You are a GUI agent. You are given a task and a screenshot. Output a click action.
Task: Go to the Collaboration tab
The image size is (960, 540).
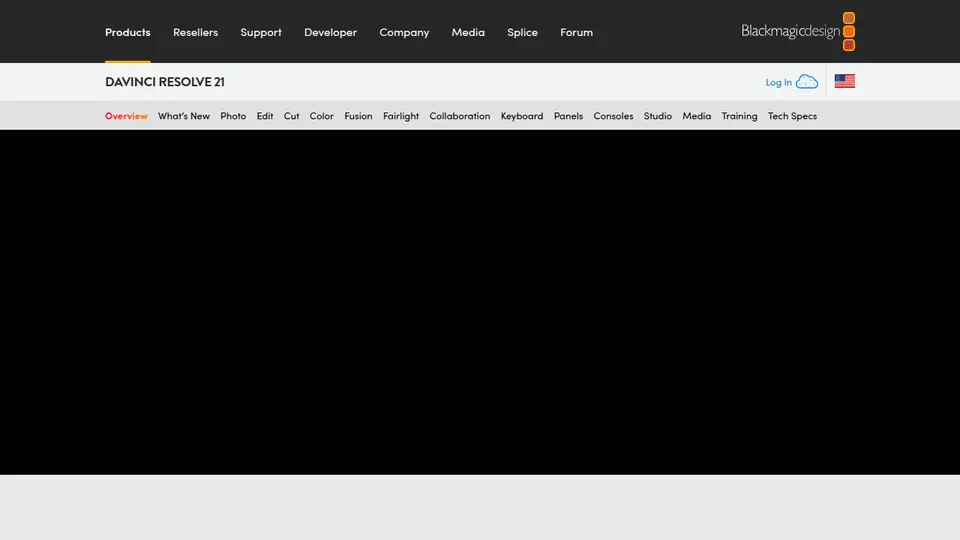[460, 116]
